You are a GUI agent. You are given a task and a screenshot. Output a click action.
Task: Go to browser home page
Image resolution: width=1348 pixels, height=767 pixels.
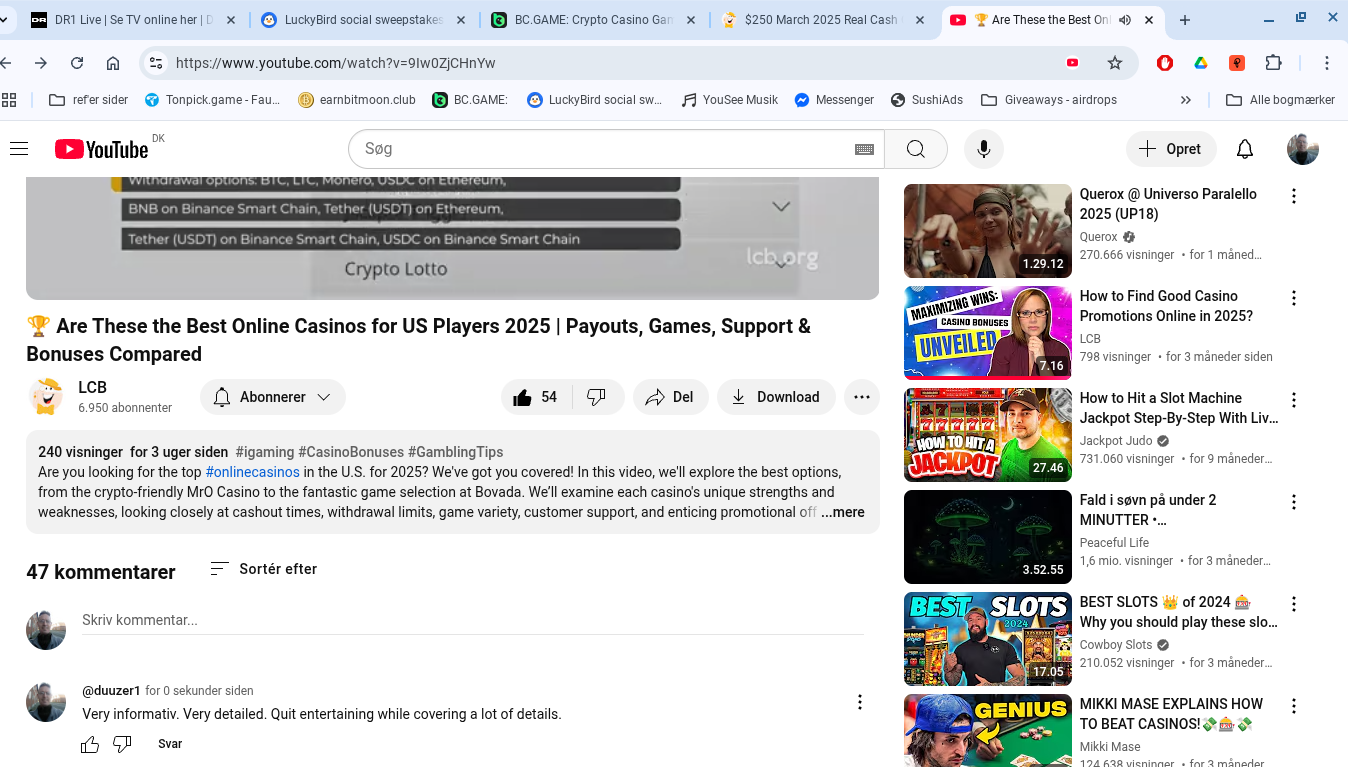pos(113,63)
